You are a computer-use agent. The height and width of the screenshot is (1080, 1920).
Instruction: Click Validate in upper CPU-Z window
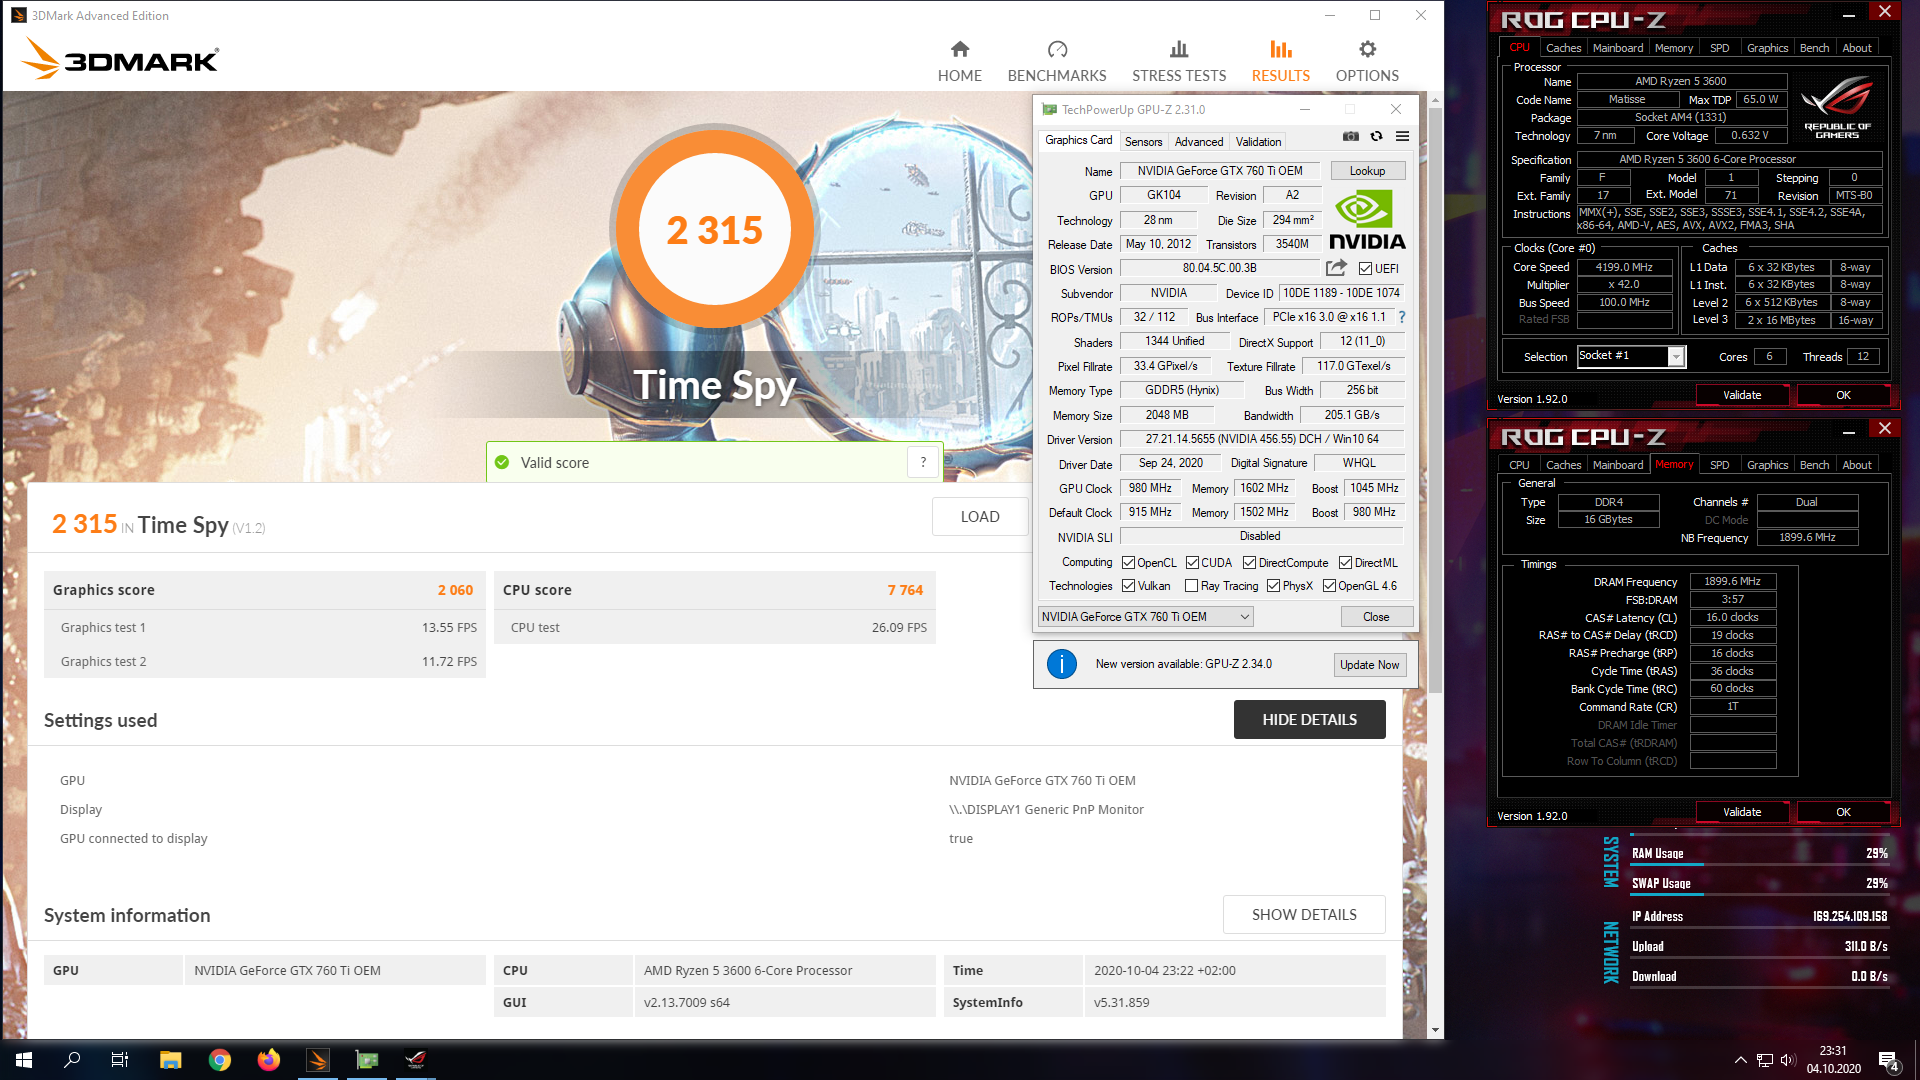1742,395
